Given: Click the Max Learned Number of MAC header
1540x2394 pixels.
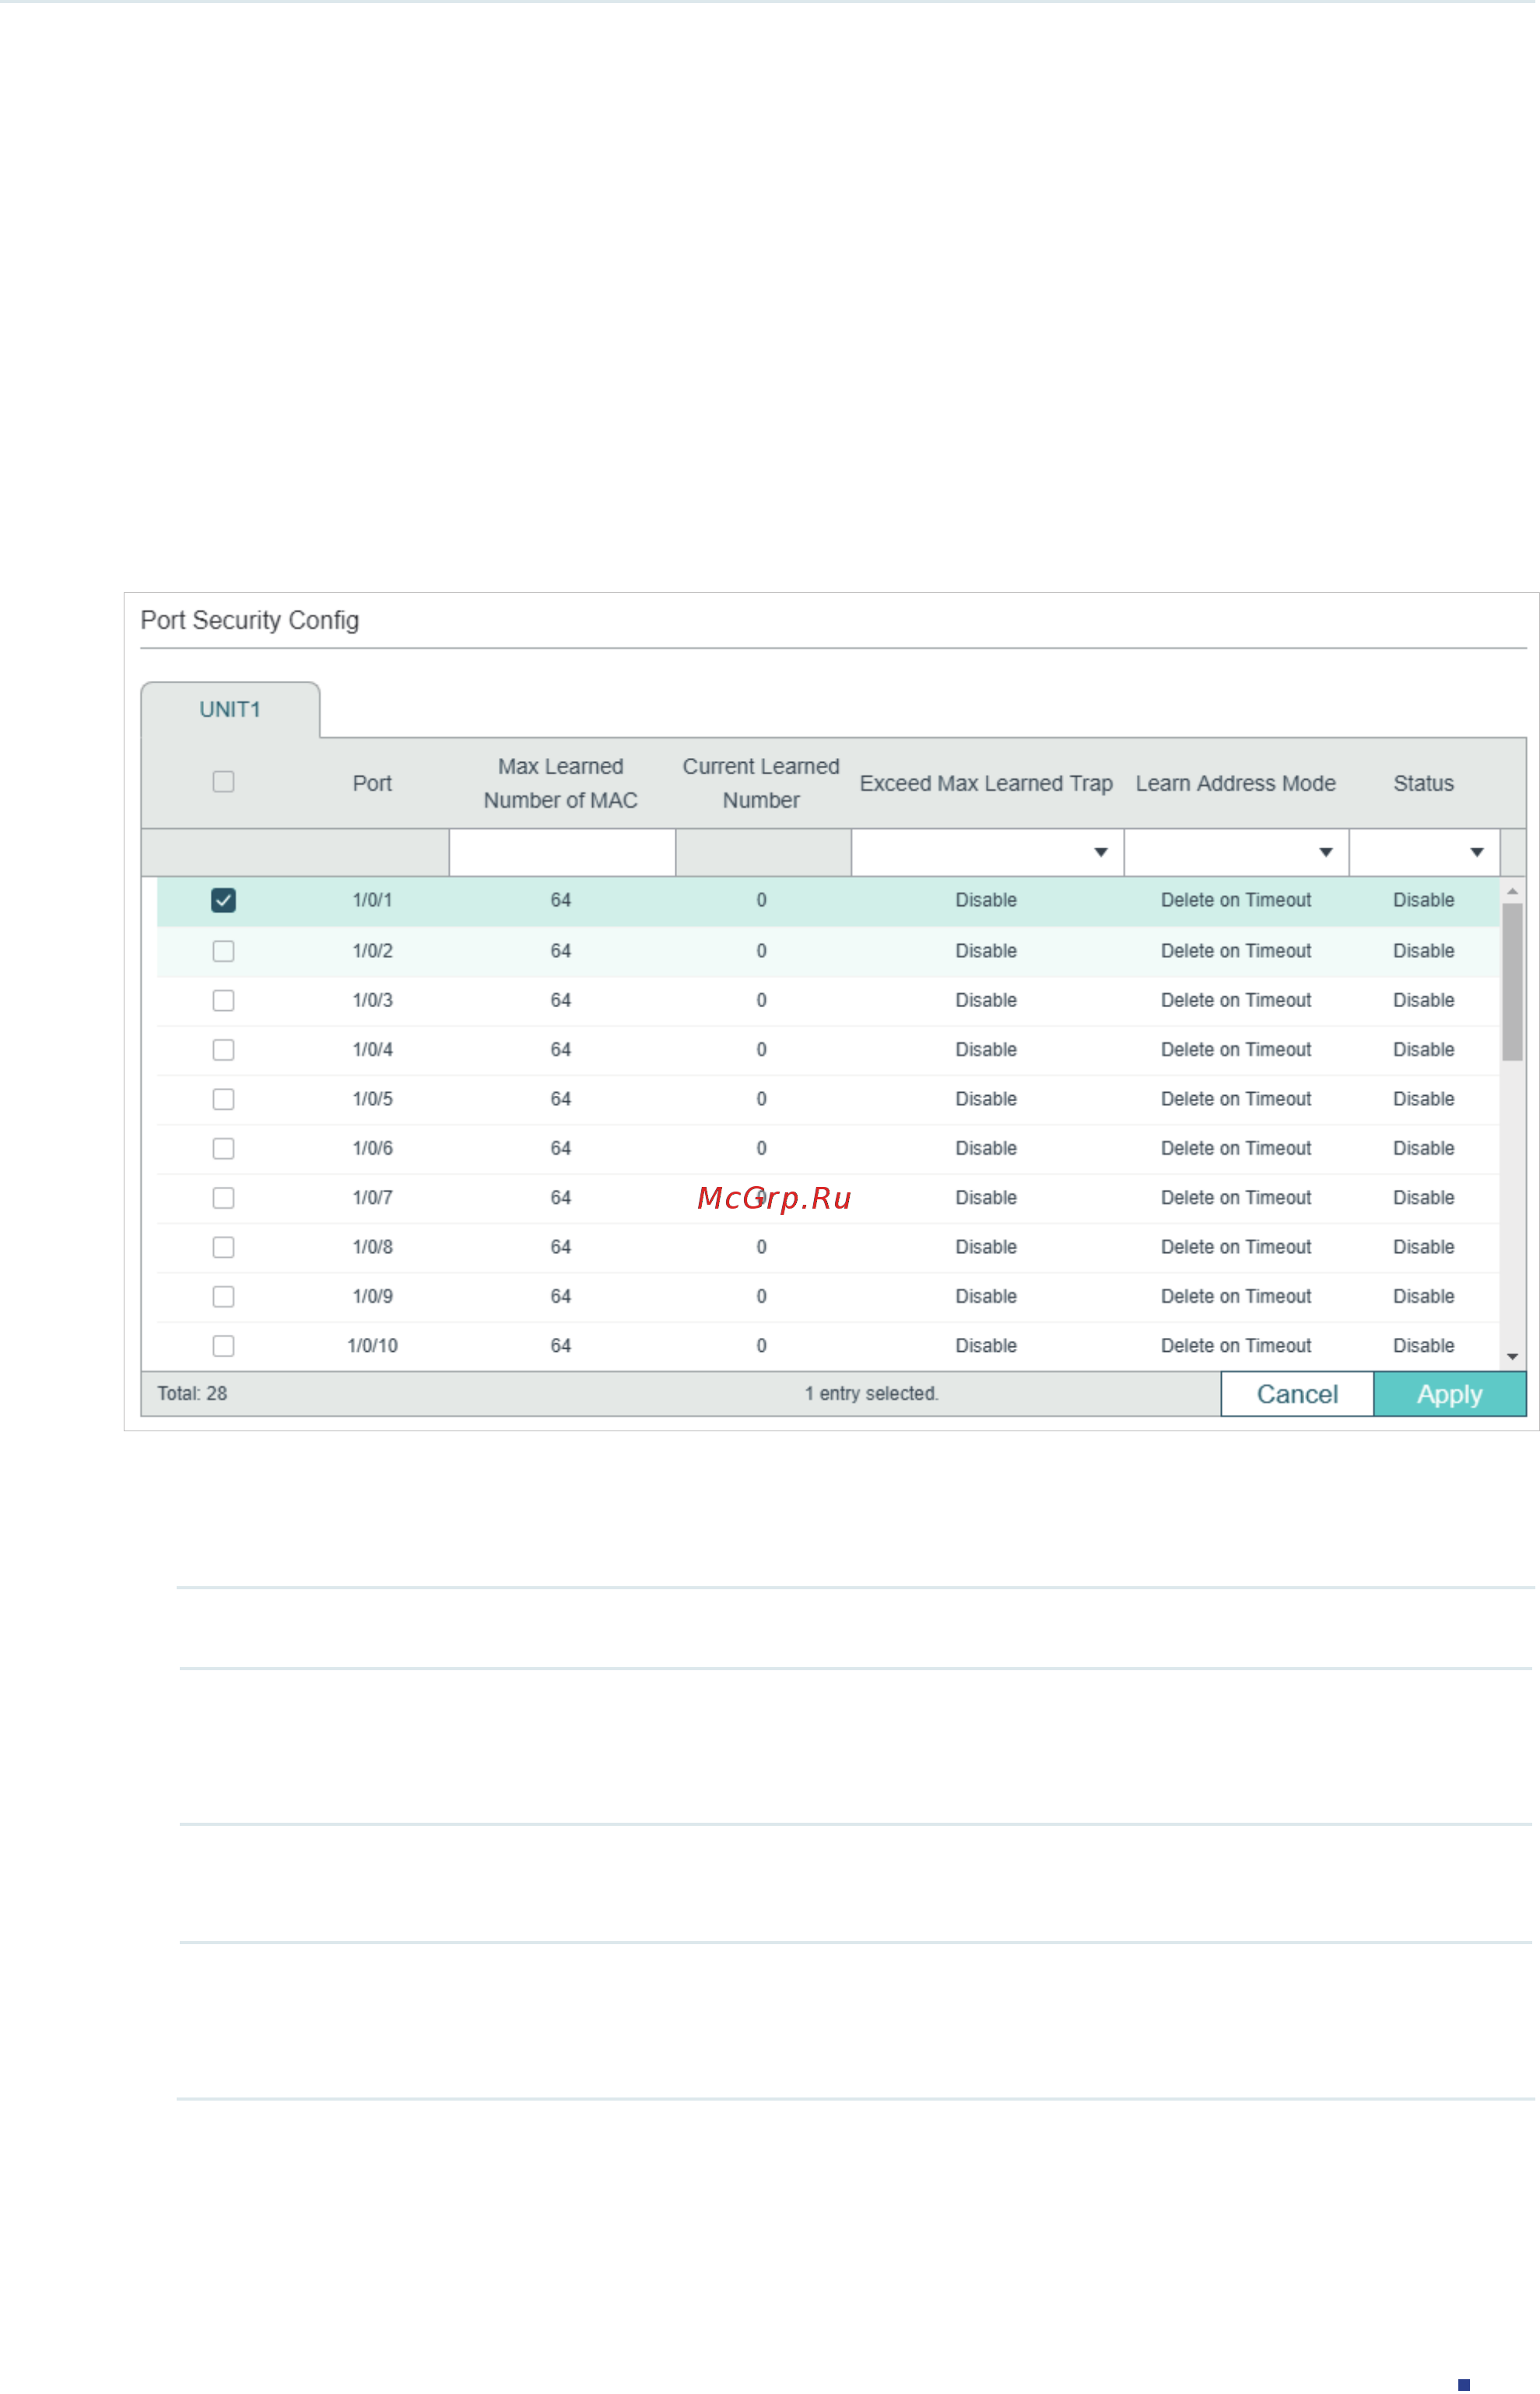Looking at the screenshot, I should 561,783.
